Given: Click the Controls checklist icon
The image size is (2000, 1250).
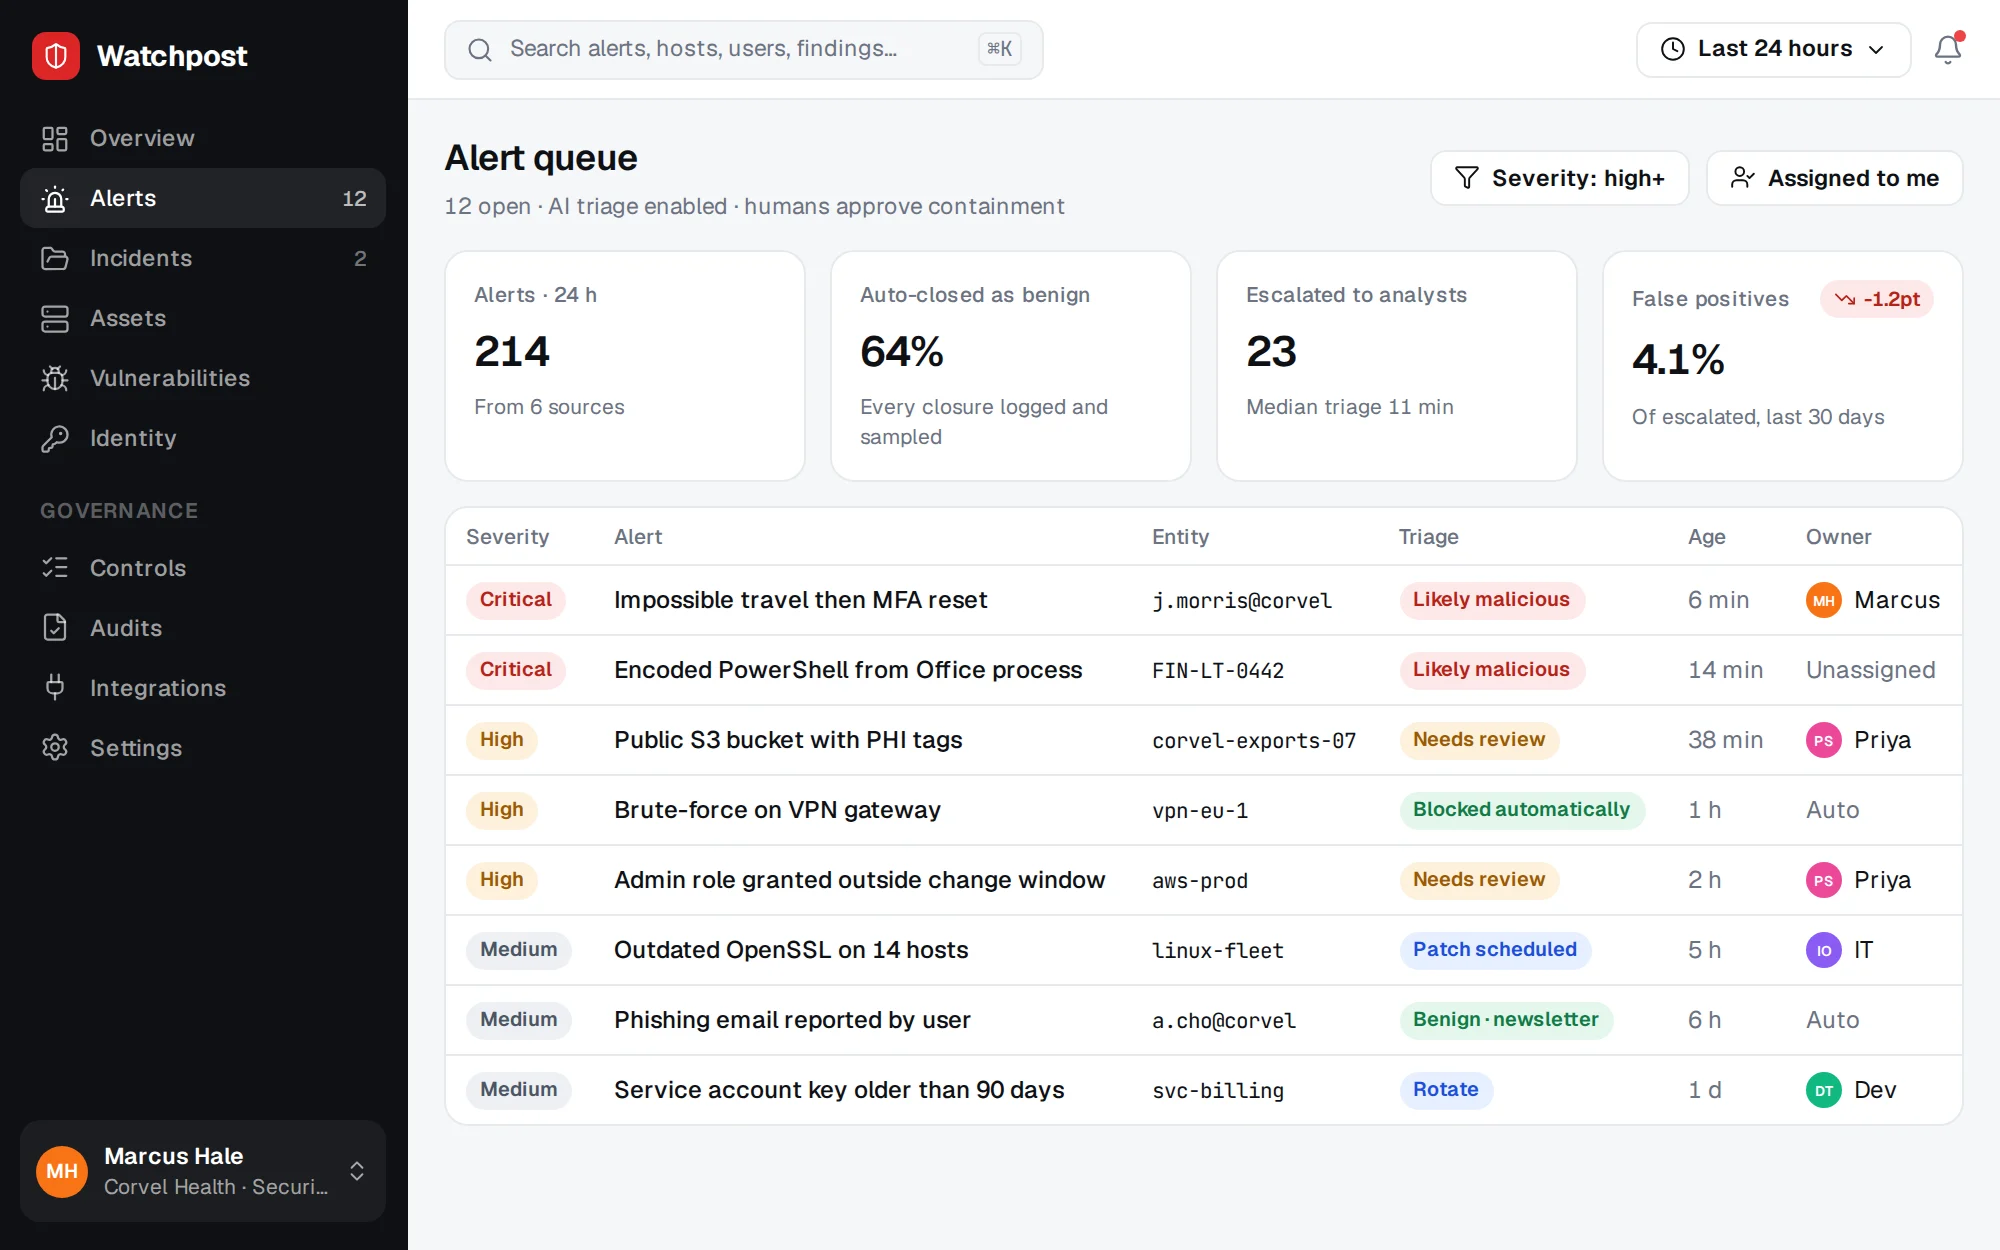Looking at the screenshot, I should (x=55, y=568).
